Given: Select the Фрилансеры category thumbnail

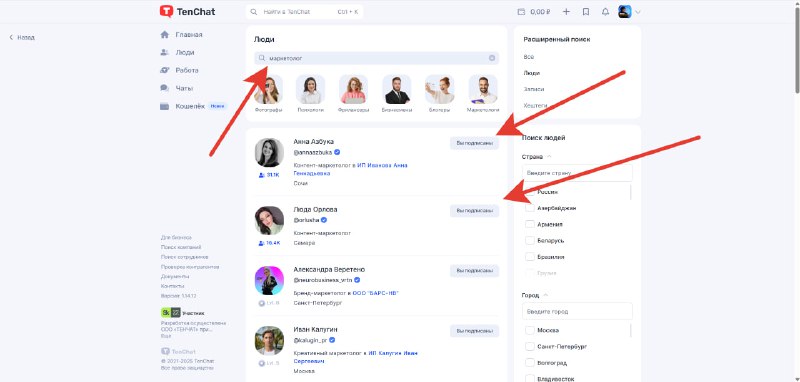Looking at the screenshot, I should [353, 94].
